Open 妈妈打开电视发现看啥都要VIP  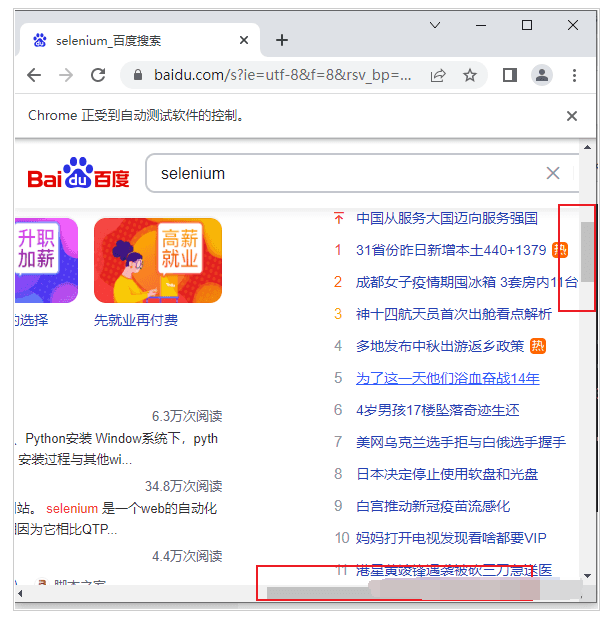pyautogui.click(x=451, y=538)
